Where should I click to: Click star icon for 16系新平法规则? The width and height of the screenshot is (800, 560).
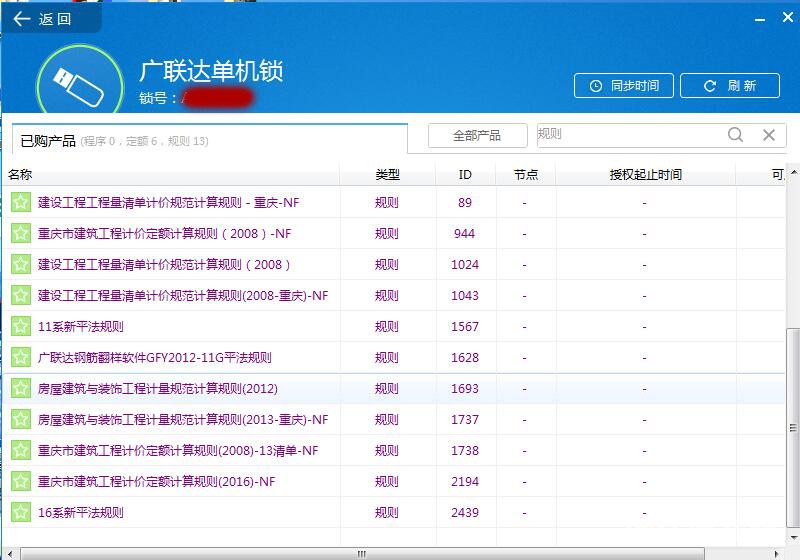tap(21, 513)
